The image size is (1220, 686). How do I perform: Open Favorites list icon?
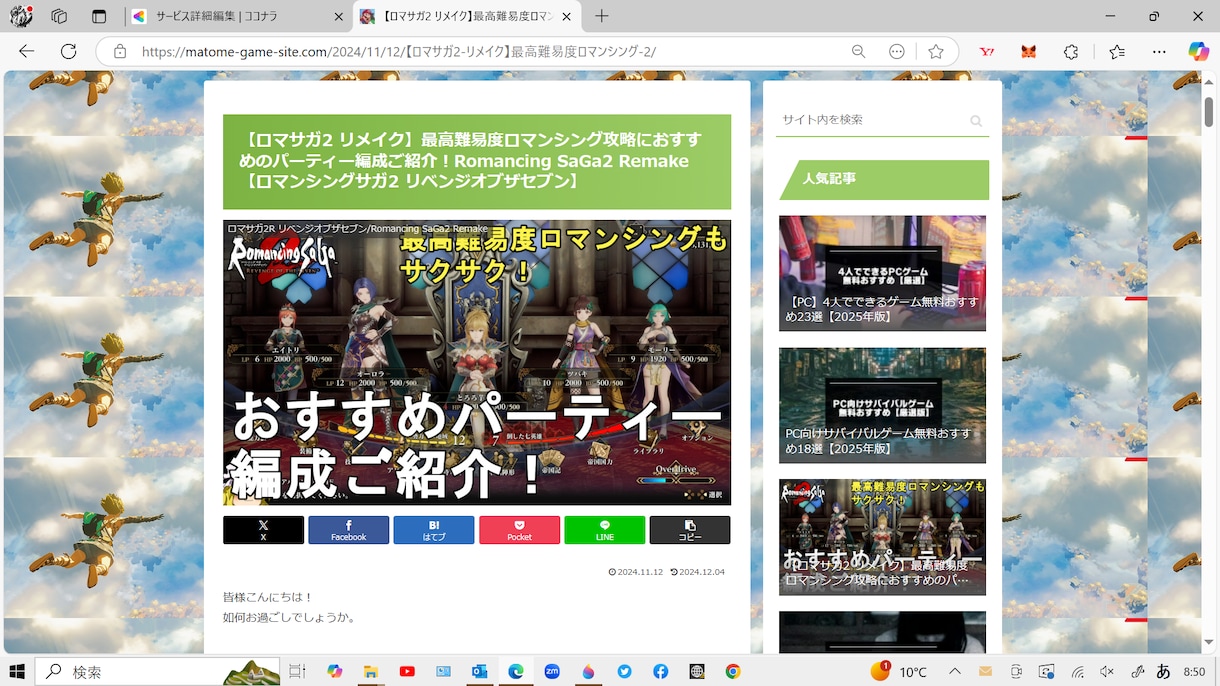click(x=1117, y=51)
